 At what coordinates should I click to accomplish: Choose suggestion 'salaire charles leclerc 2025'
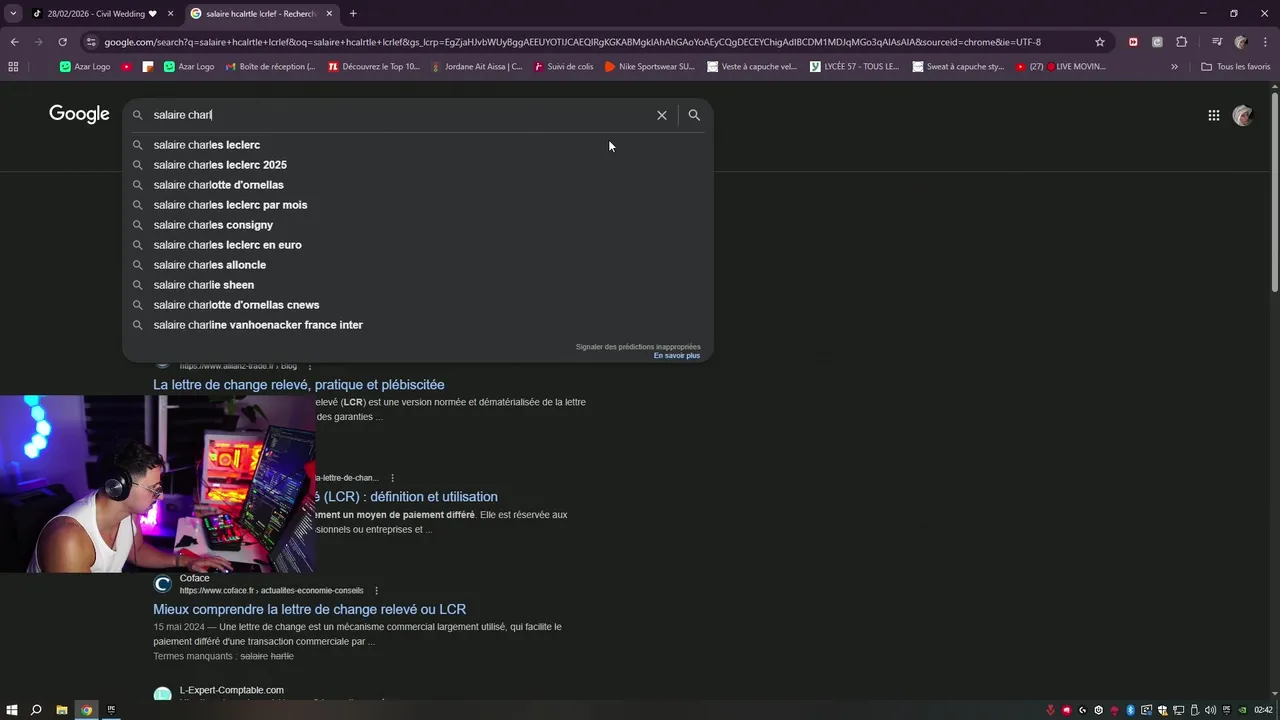tap(418, 165)
